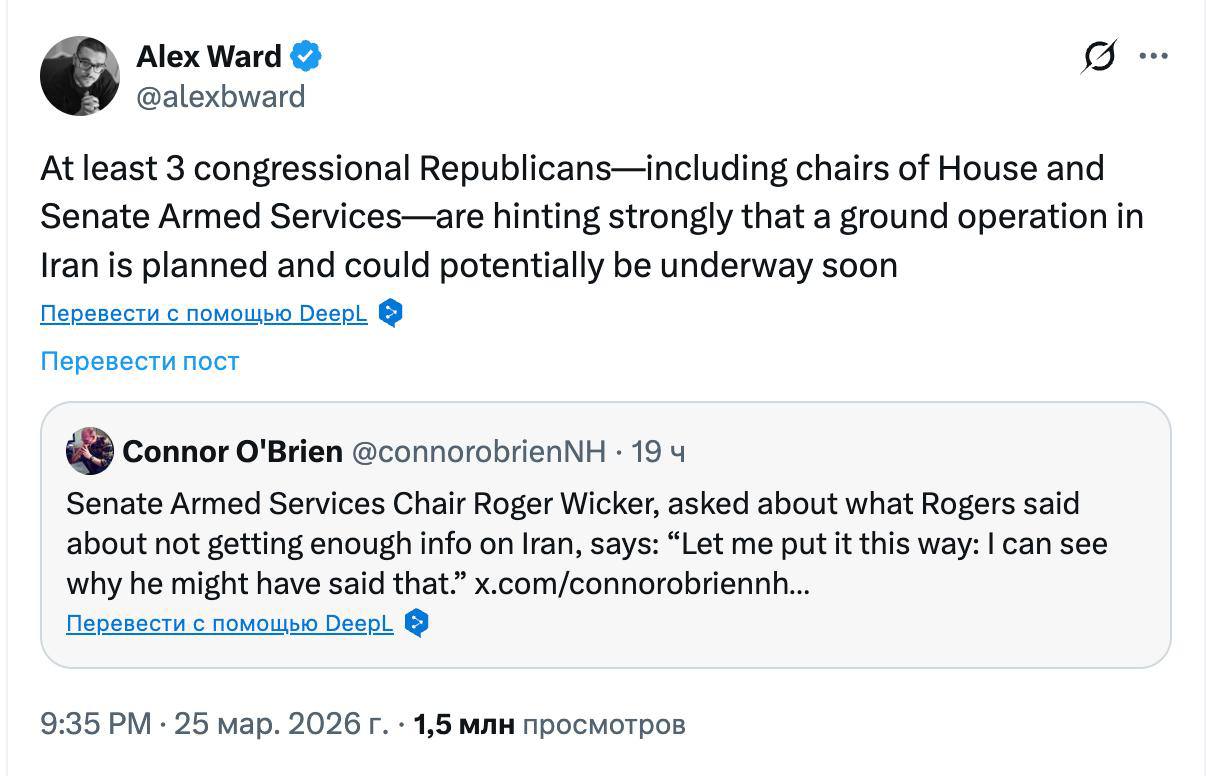Click the '9:35 PM · 25 мар. 2026 г.' timestamp
Screen dimensions: 1206x776
coord(214,724)
